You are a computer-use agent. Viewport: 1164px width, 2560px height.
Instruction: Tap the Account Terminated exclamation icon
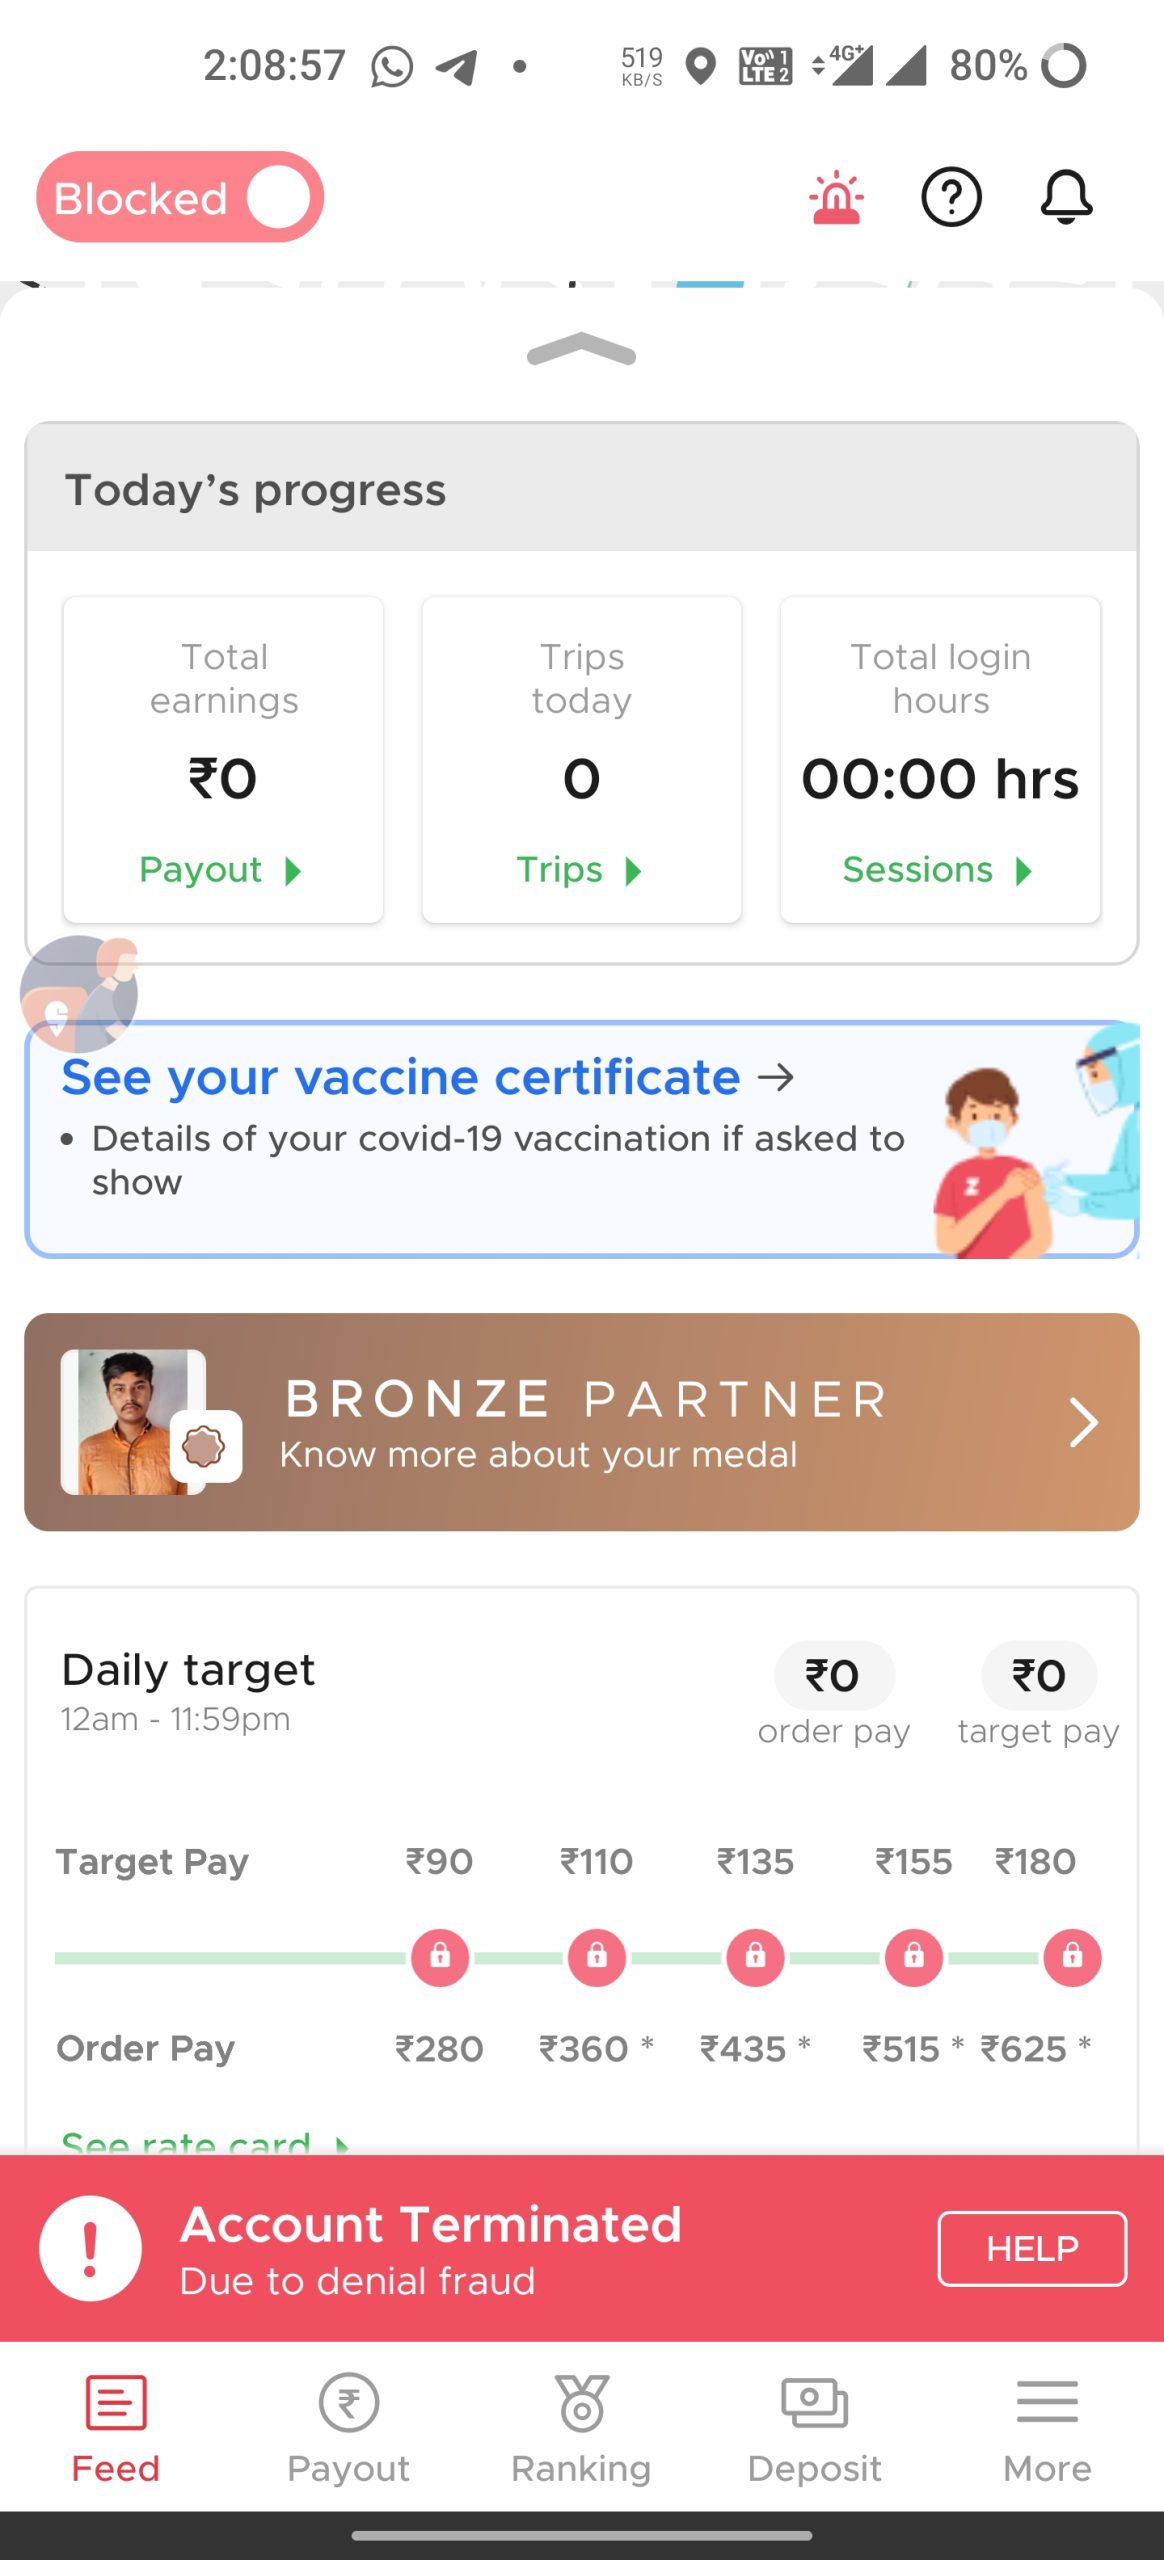[90, 2248]
